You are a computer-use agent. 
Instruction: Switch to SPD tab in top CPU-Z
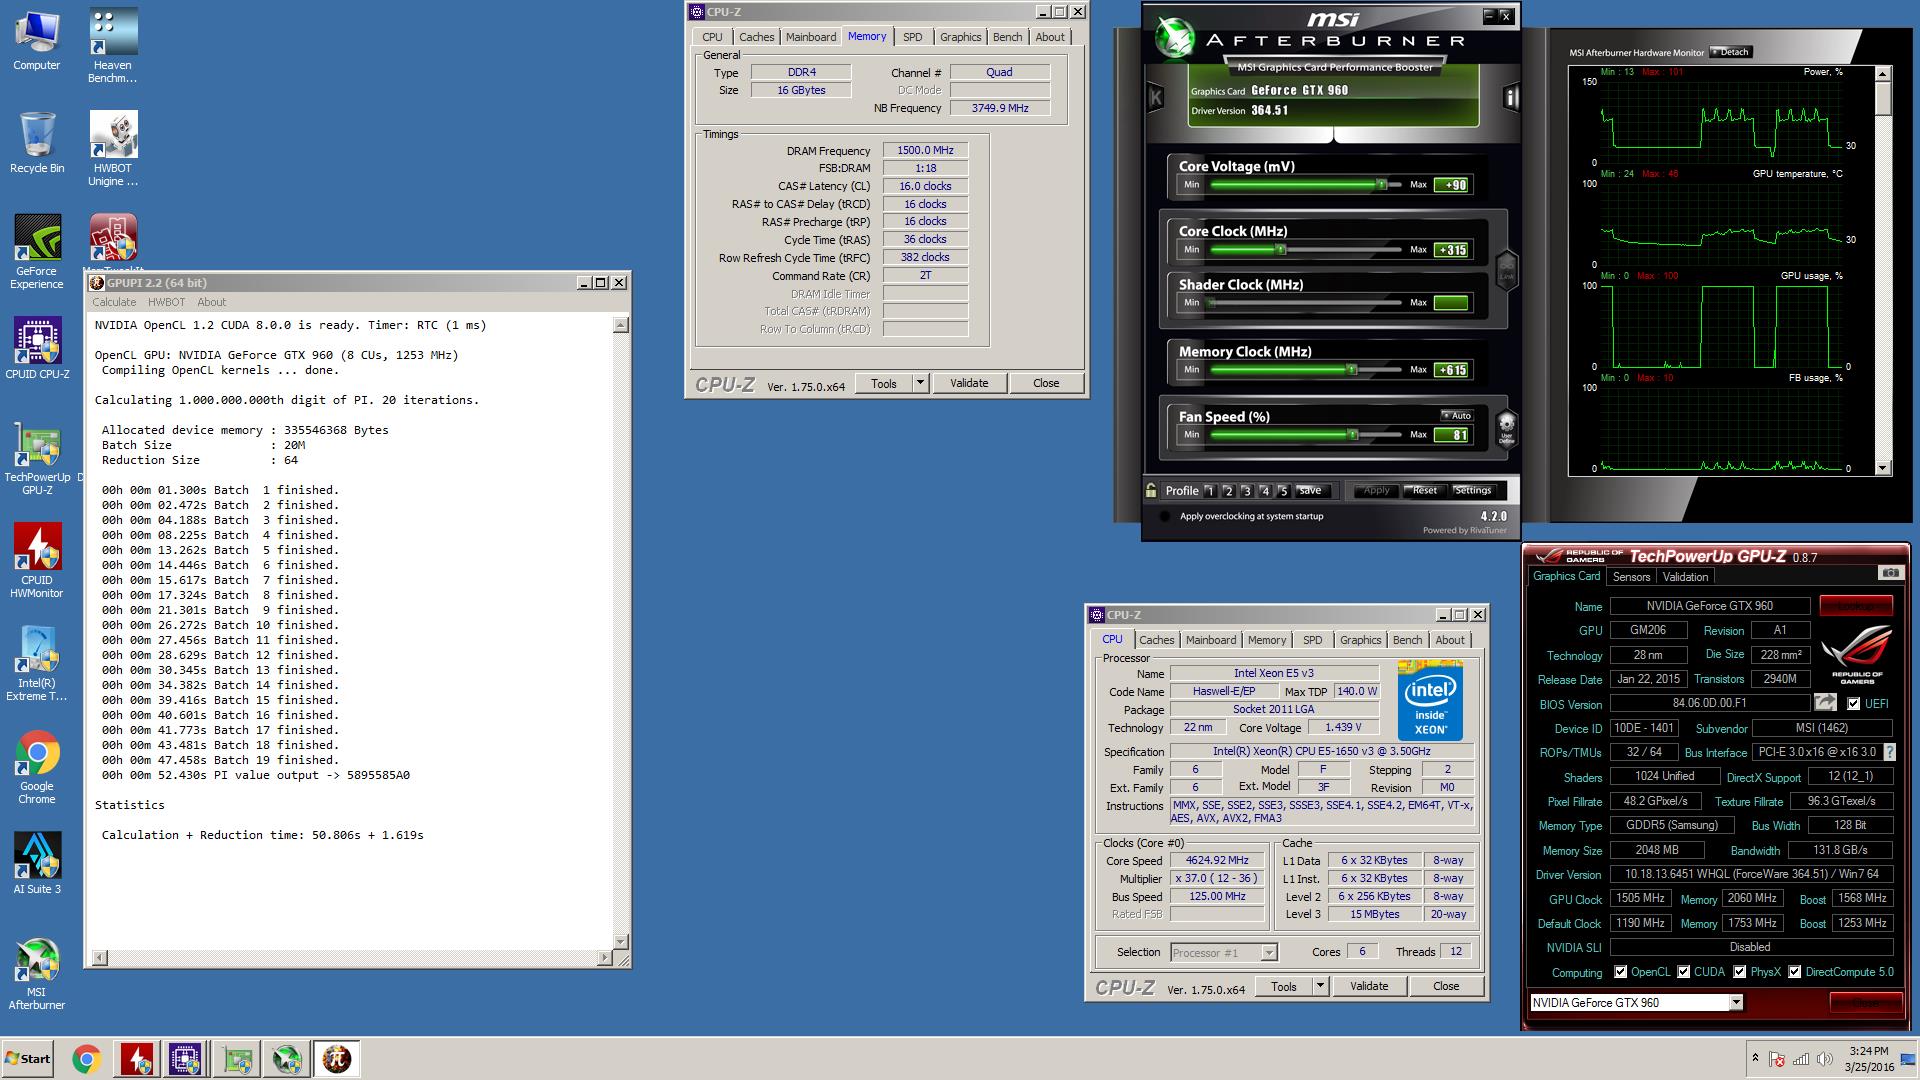912,37
